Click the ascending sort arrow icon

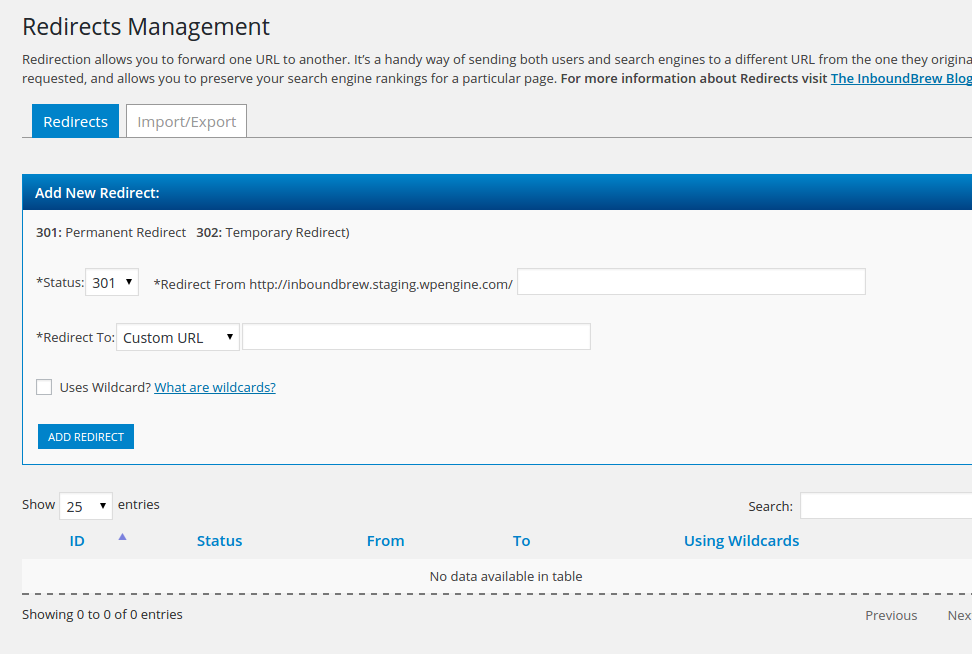[122, 537]
